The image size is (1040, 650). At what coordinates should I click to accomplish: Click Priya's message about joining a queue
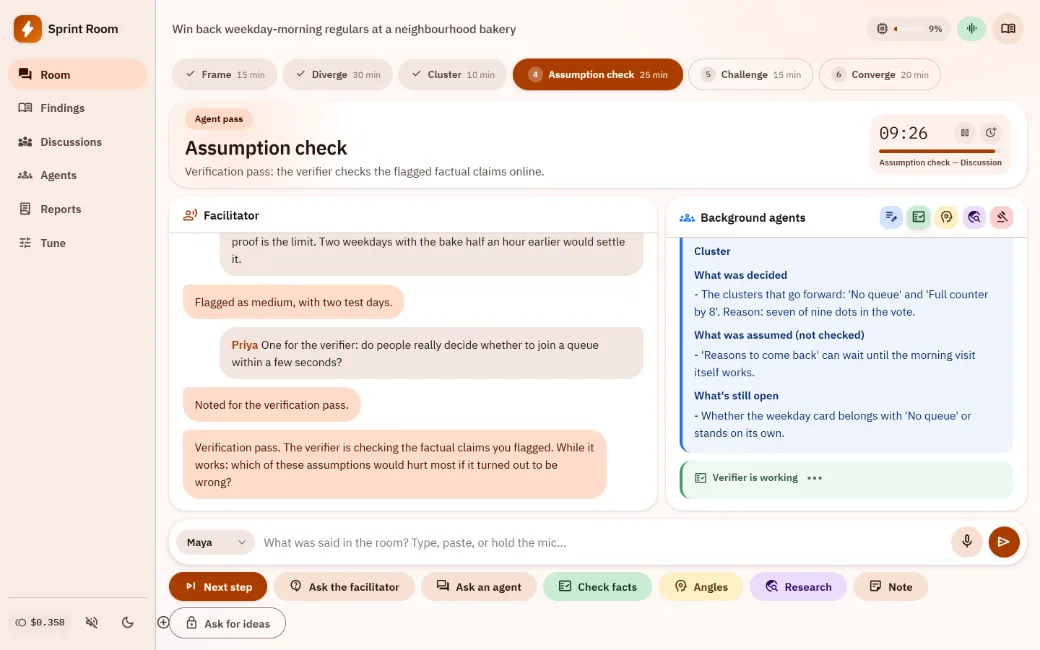(431, 353)
